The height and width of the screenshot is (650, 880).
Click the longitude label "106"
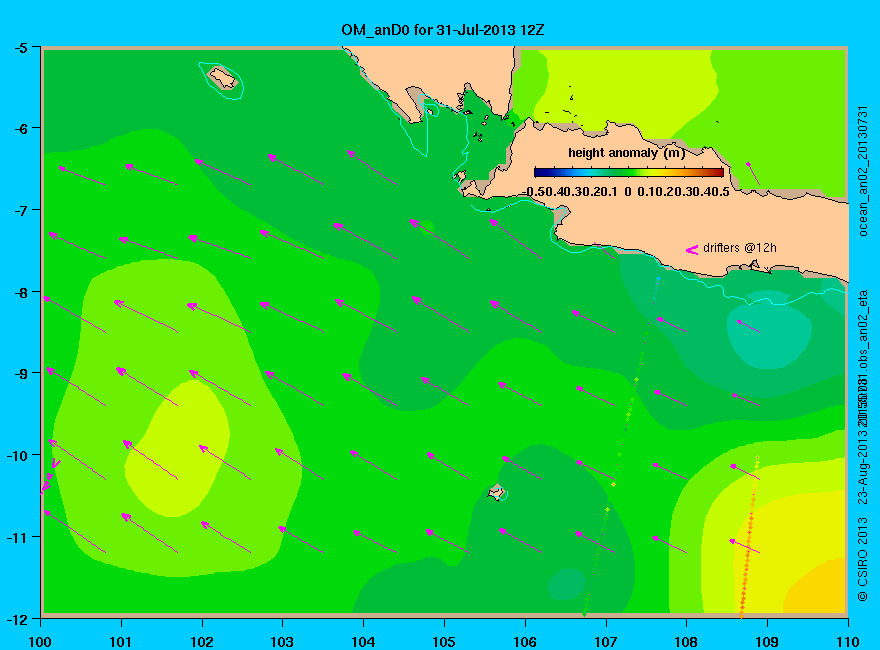(x=525, y=642)
